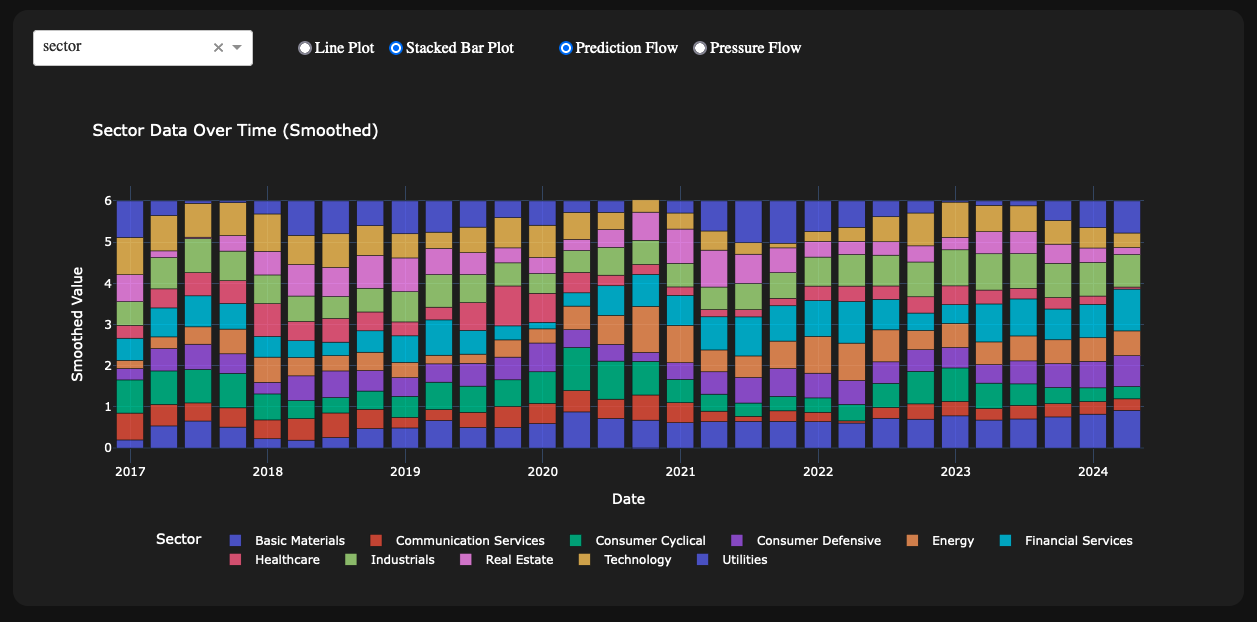Click the chart title text
Screen dimensions: 1257x622
[x=235, y=130]
